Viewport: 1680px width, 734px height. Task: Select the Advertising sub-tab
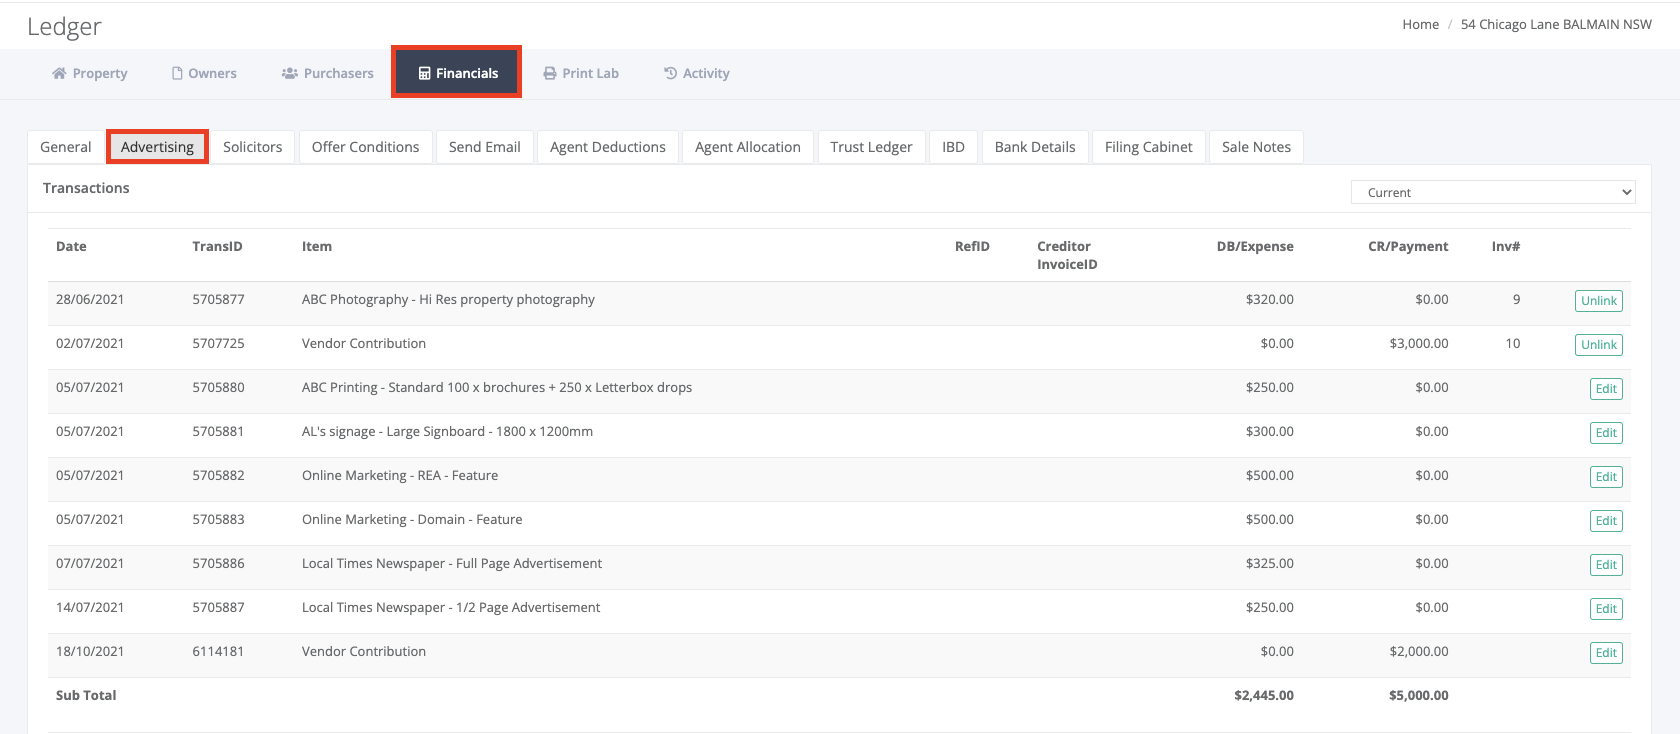[x=157, y=147]
